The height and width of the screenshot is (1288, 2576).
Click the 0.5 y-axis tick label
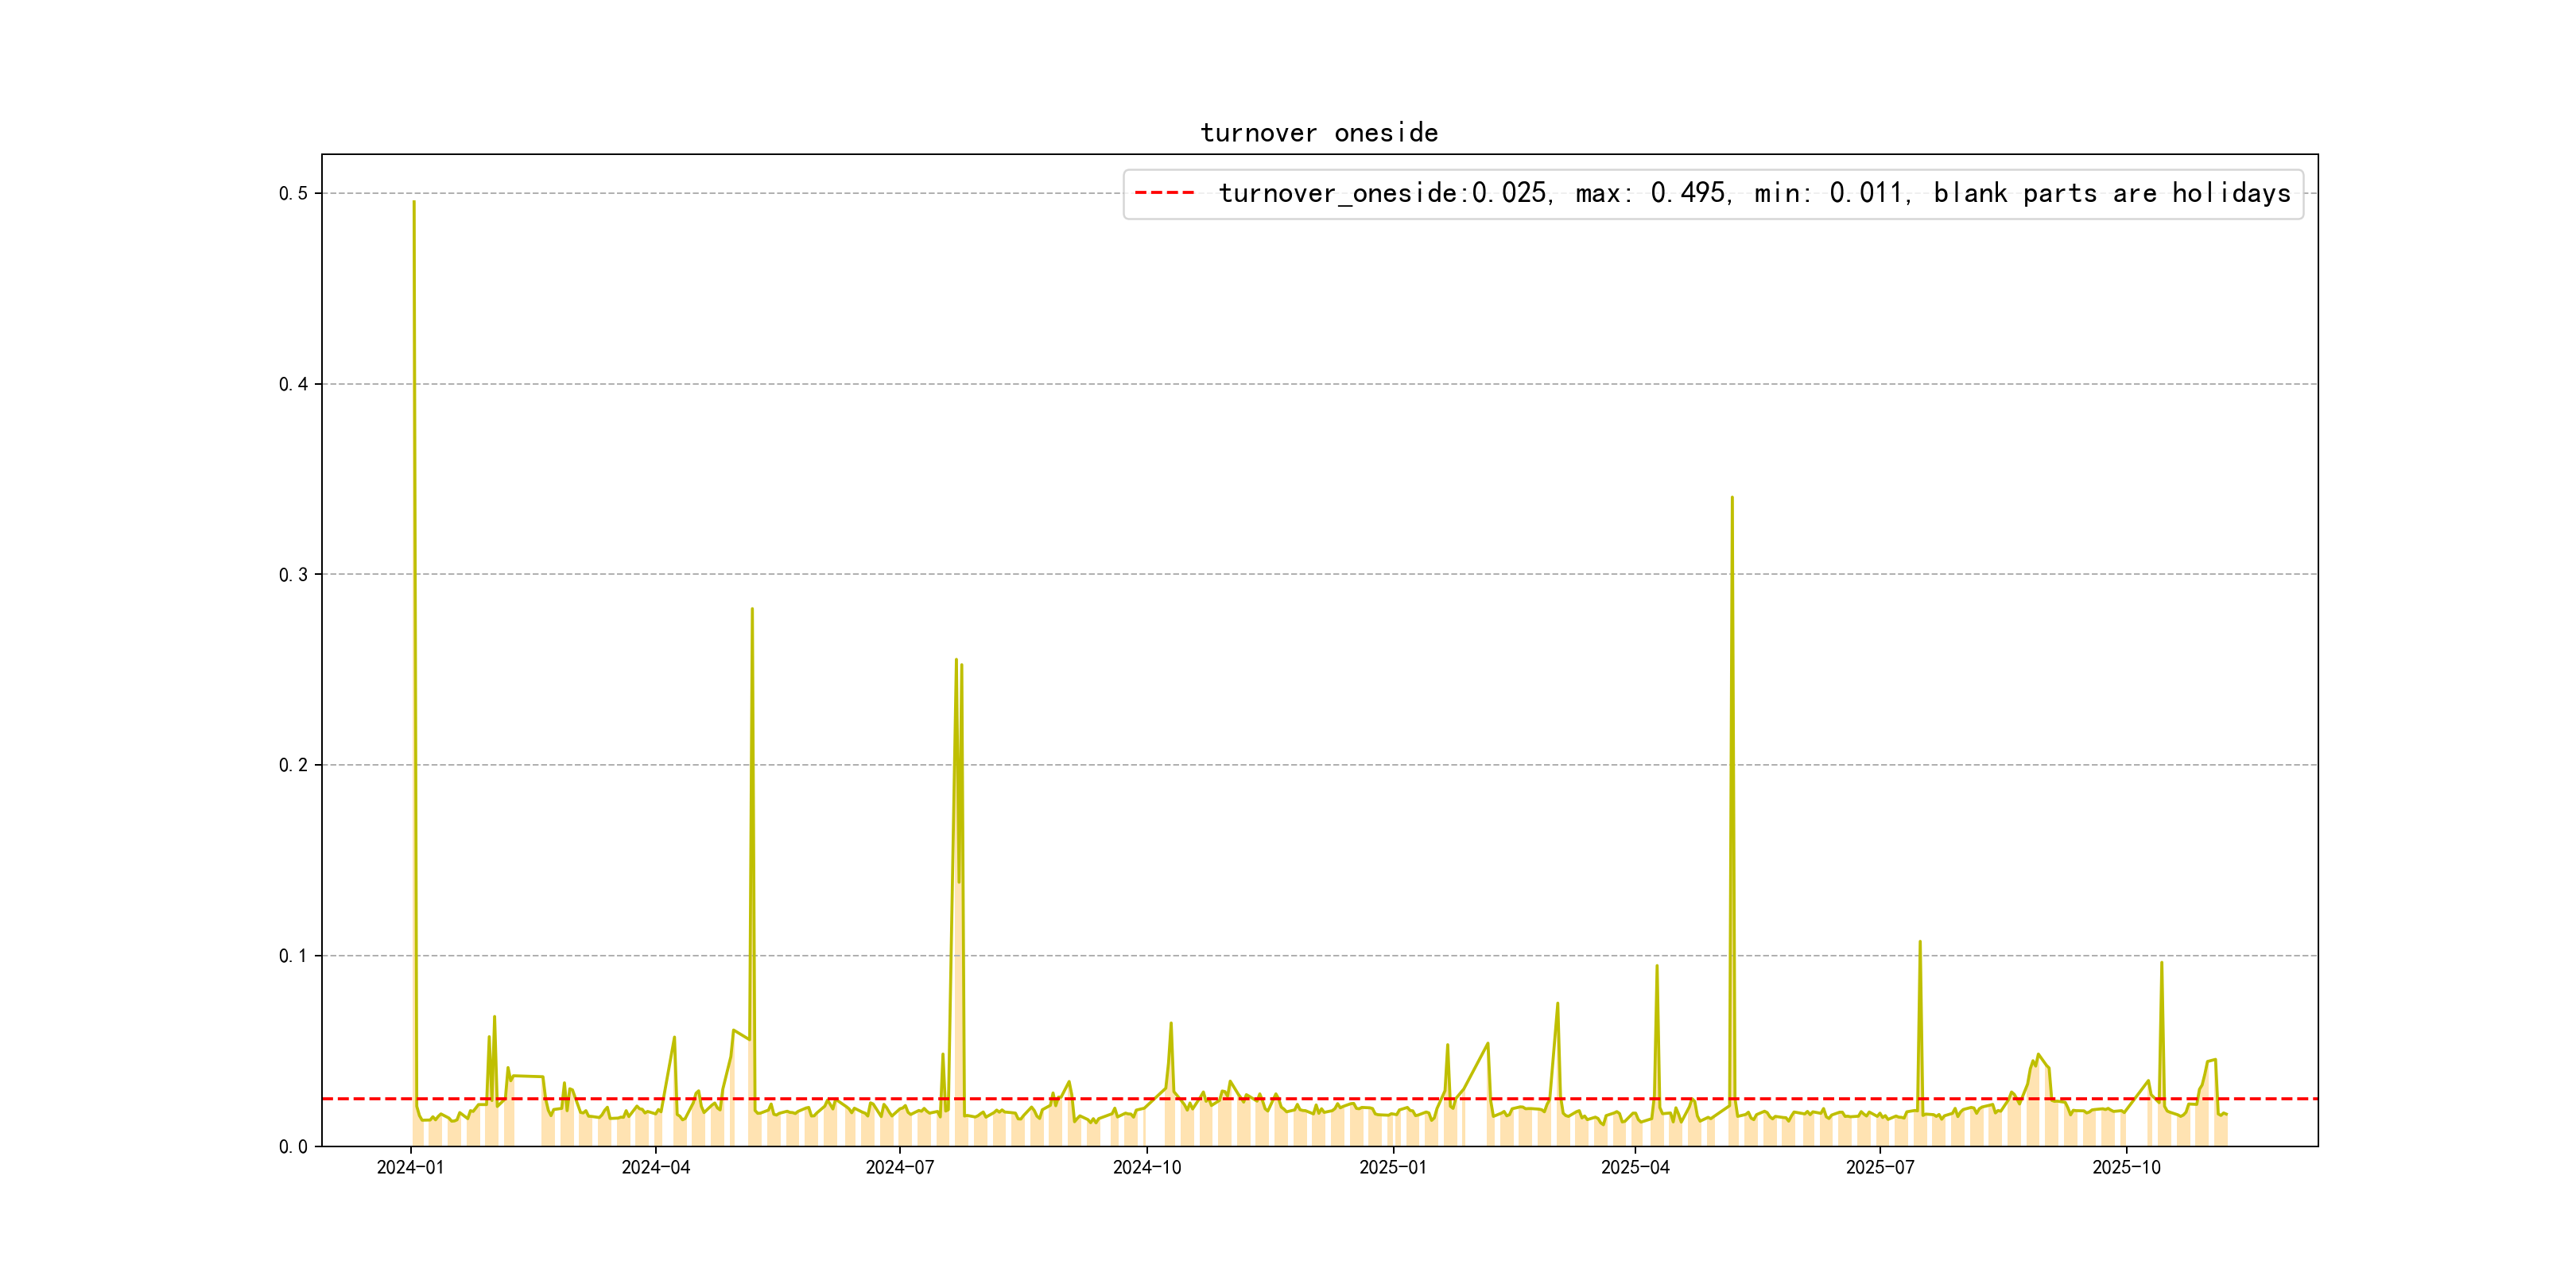[x=292, y=193]
